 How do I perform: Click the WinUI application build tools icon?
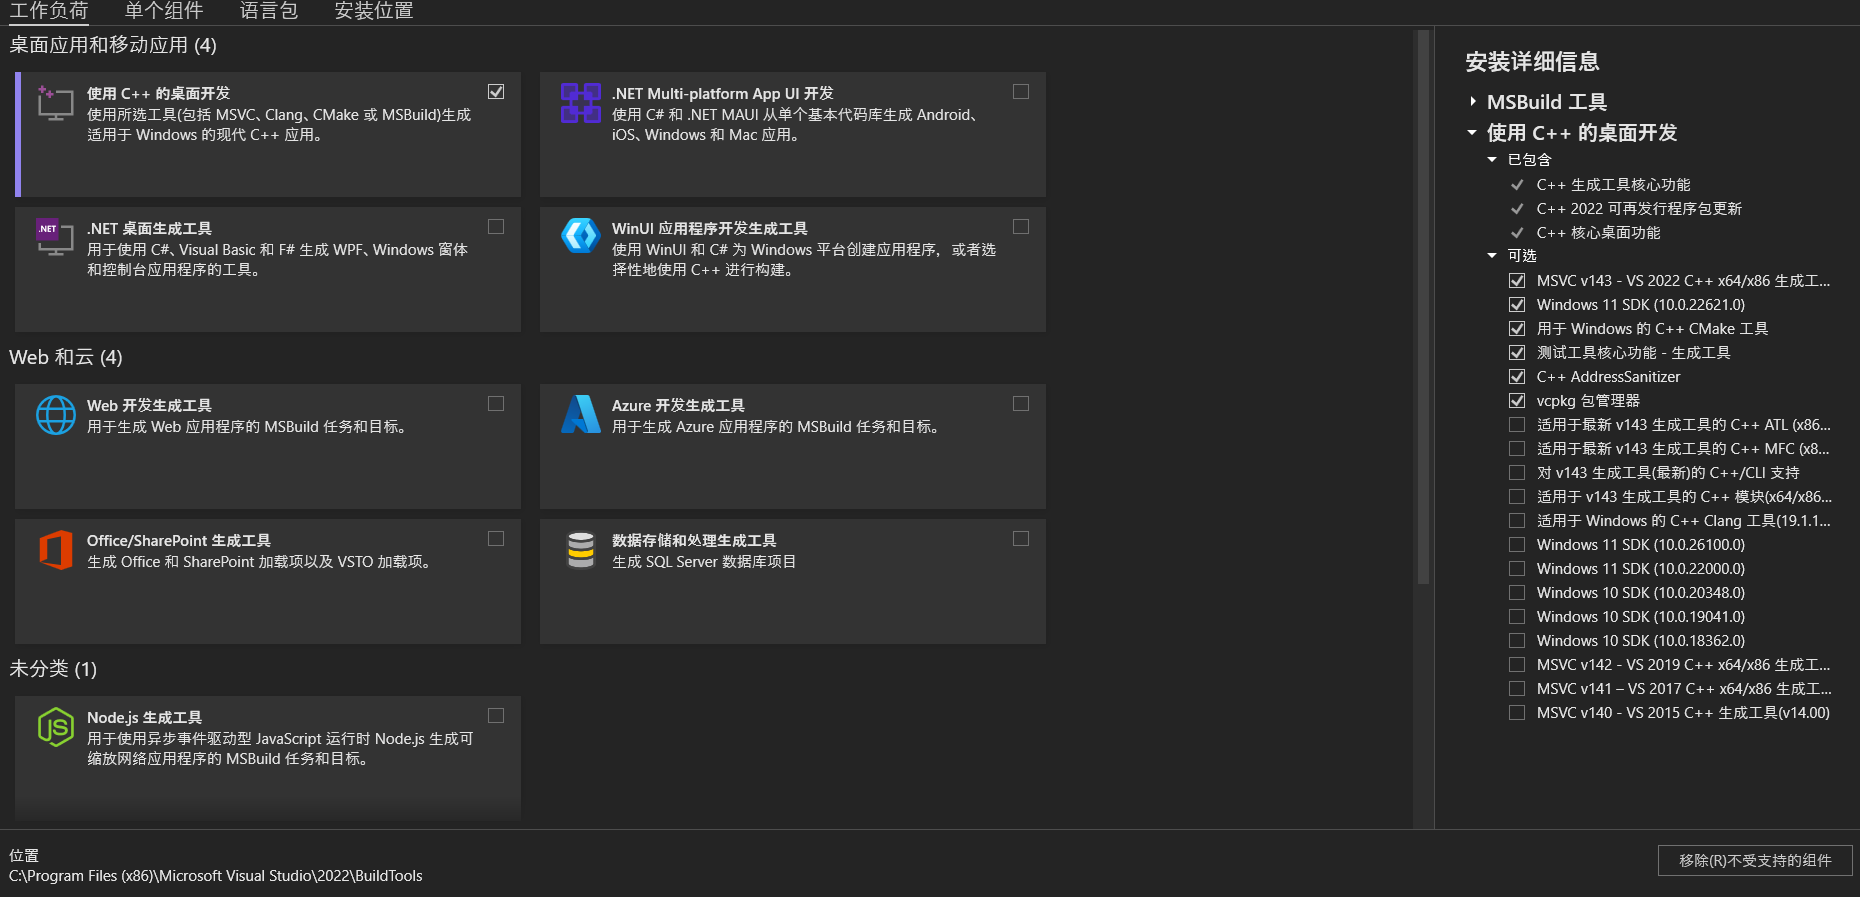580,236
